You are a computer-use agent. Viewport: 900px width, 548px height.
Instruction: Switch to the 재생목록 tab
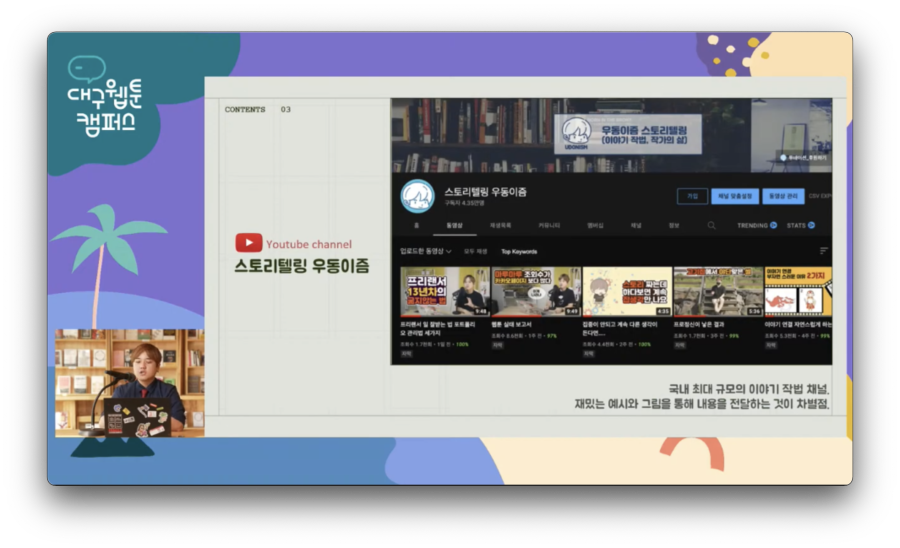point(500,226)
